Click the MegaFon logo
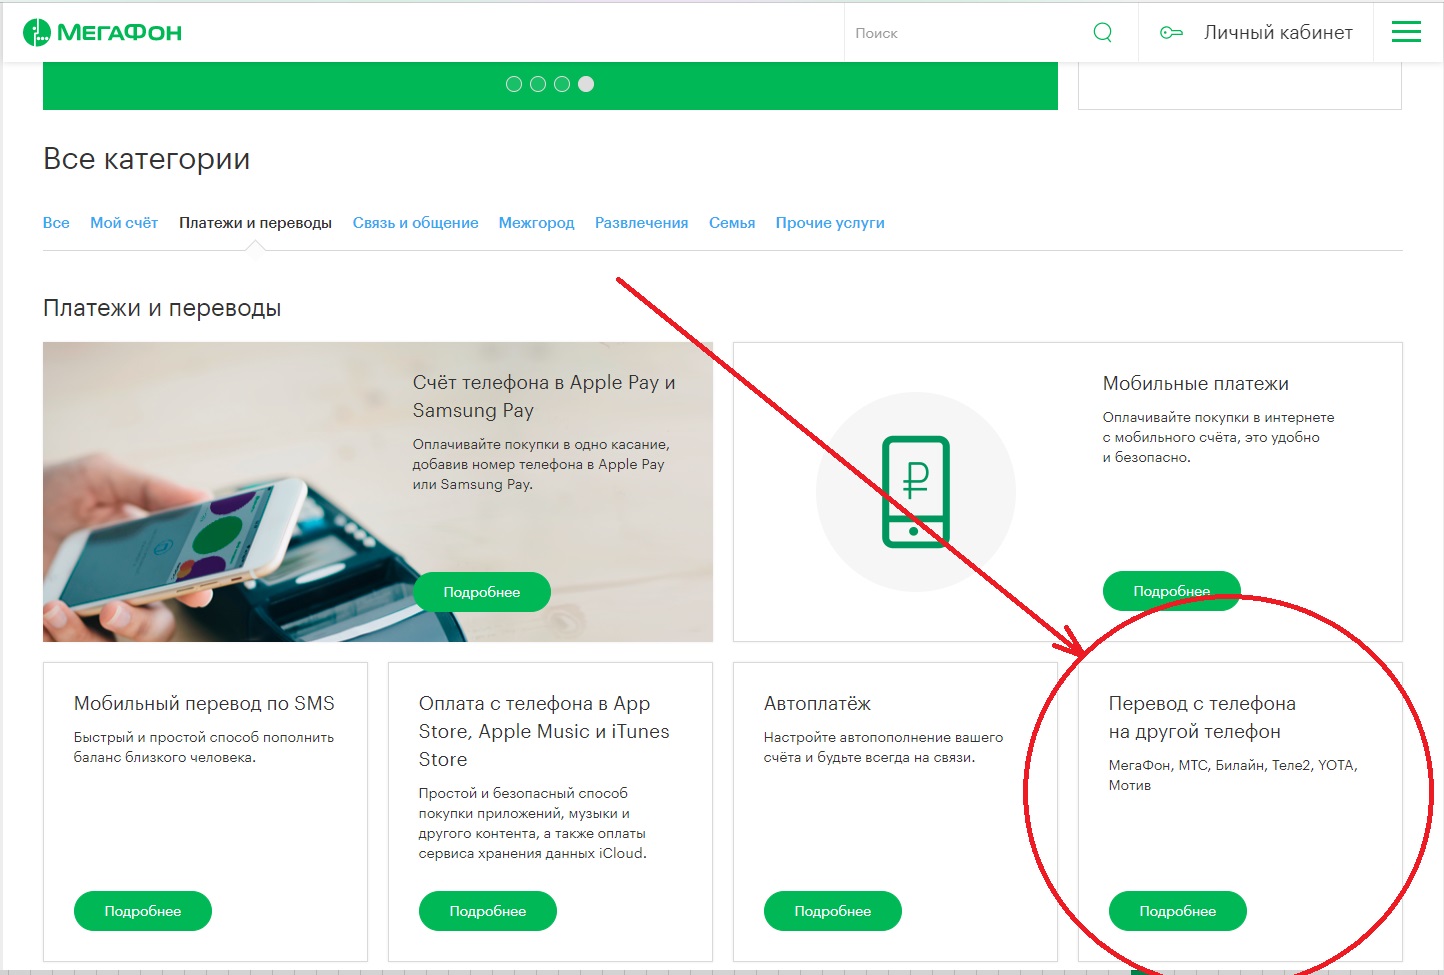Image resolution: width=1444 pixels, height=975 pixels. (102, 33)
